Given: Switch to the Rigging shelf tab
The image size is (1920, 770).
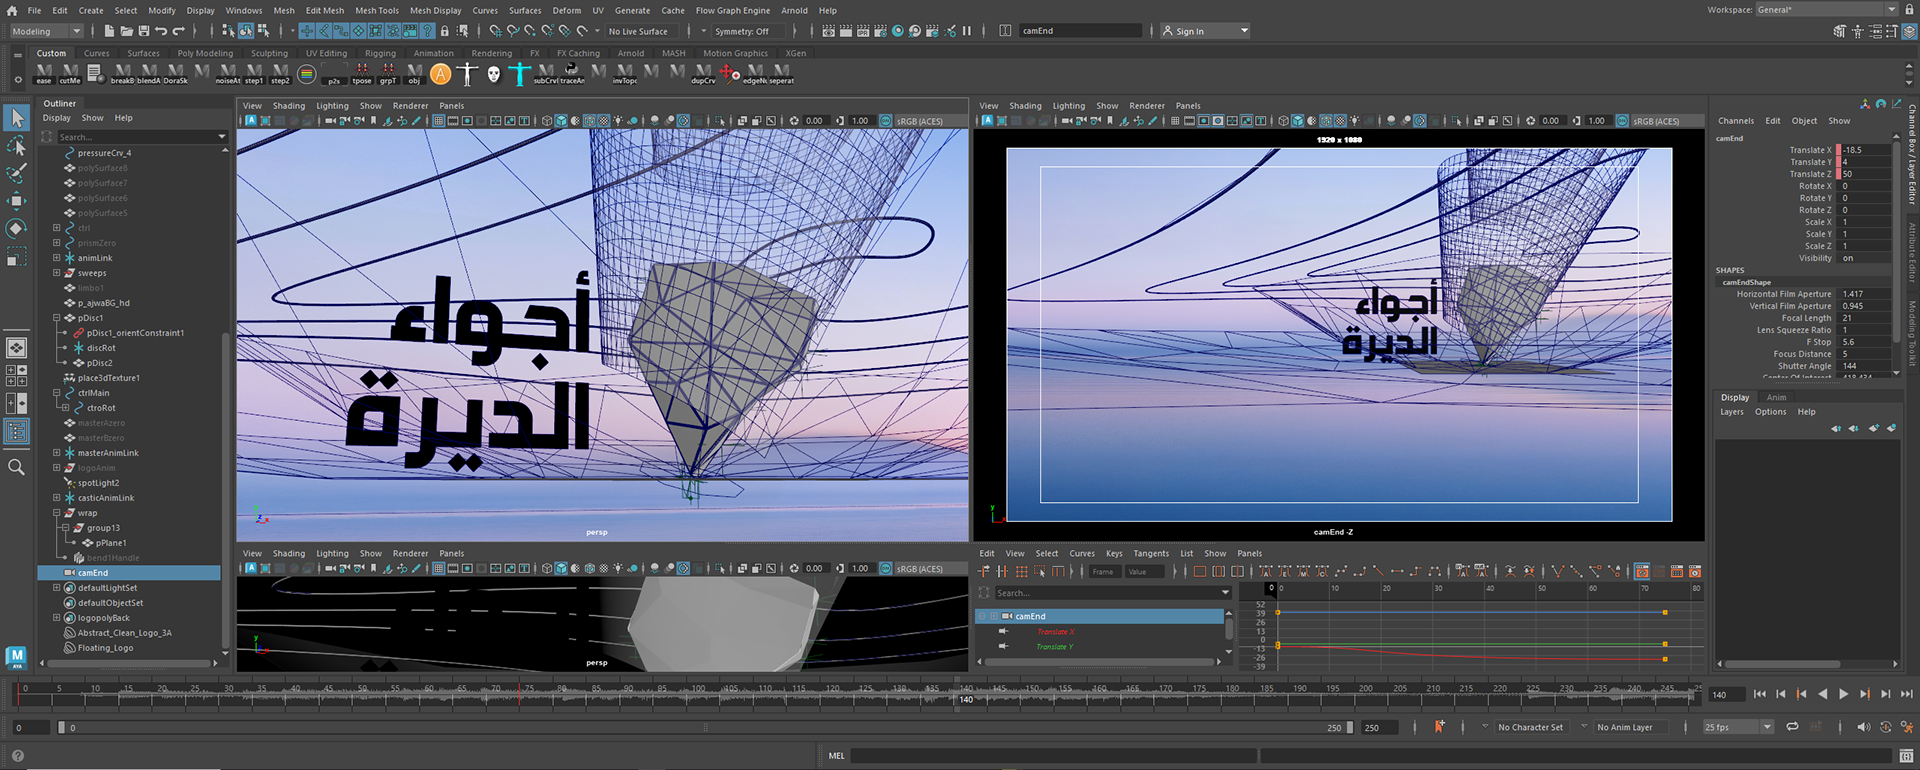Looking at the screenshot, I should pyautogui.click(x=380, y=54).
